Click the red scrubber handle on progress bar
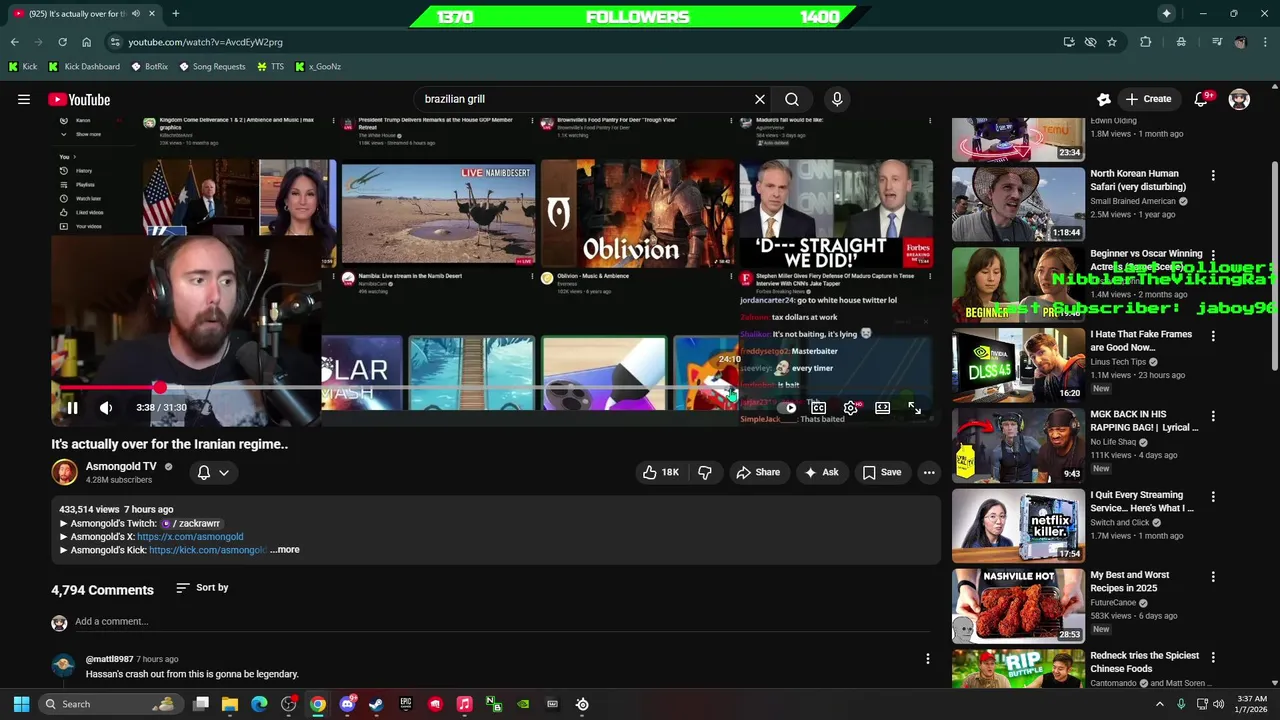 click(x=159, y=388)
